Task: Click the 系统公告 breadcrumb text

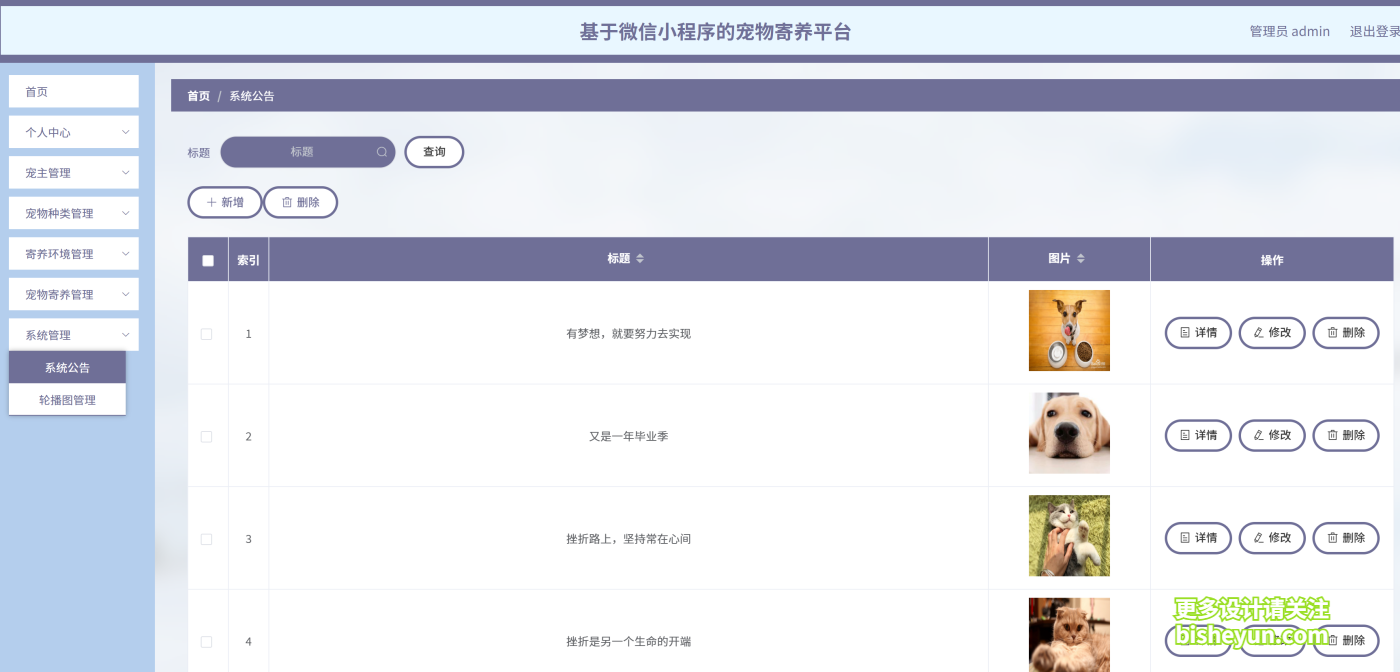Action: pyautogui.click(x=252, y=96)
